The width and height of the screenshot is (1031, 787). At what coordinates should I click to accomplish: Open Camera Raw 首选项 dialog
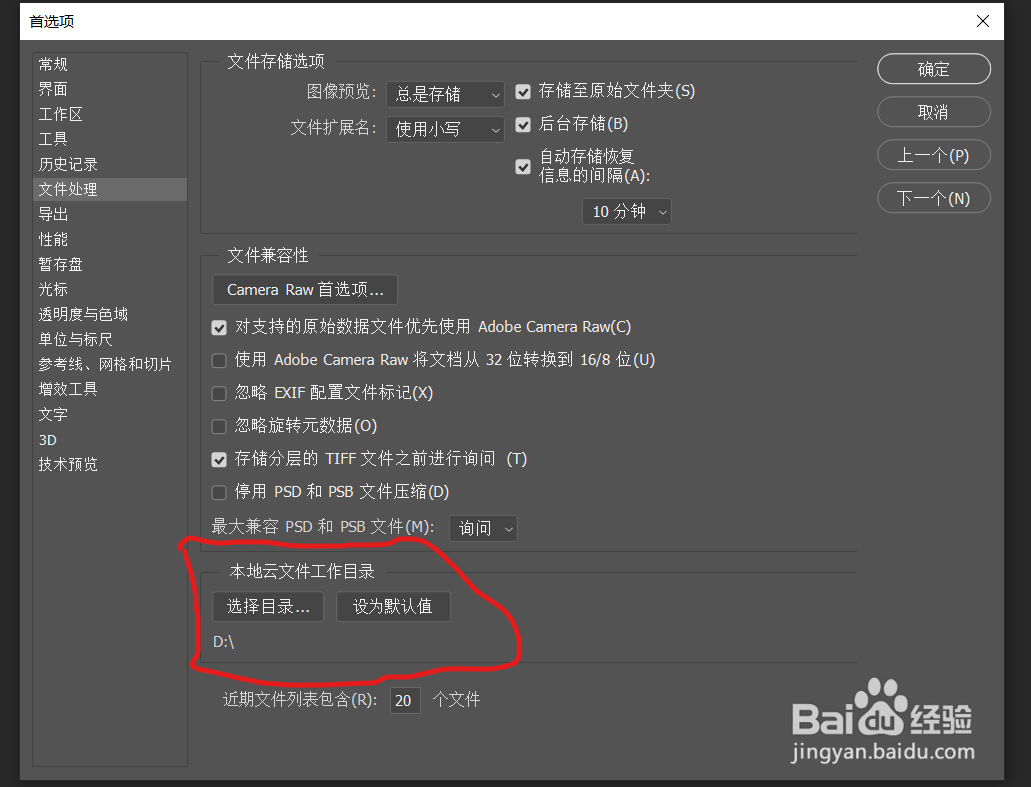pyautogui.click(x=304, y=290)
